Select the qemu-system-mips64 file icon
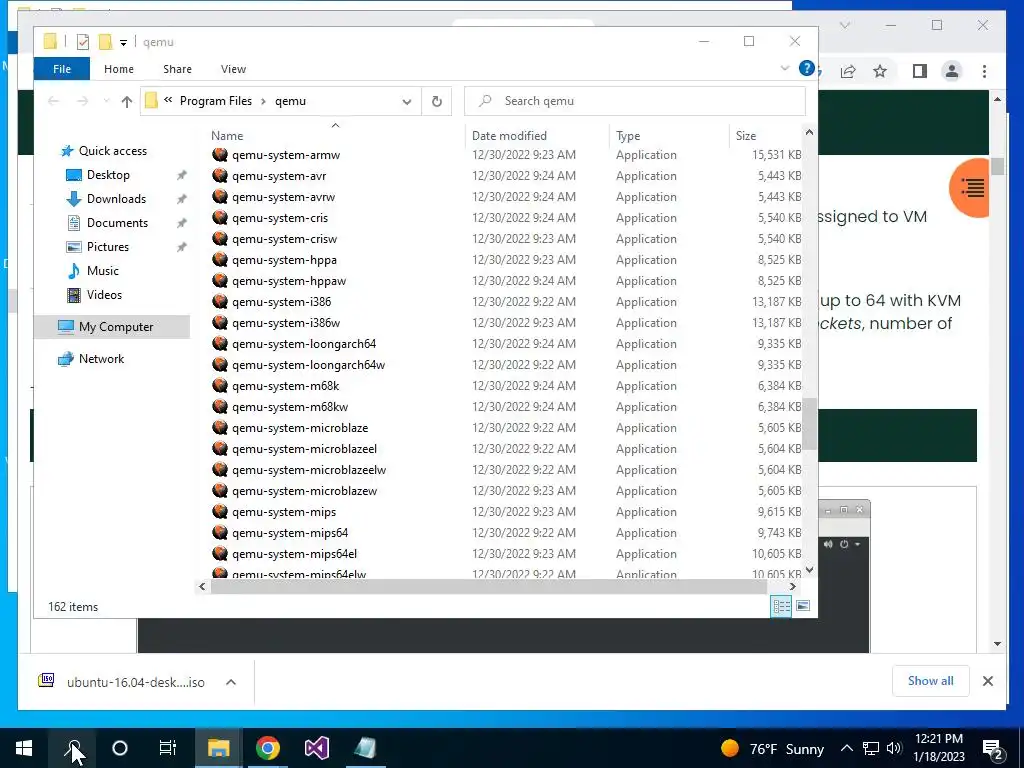Viewport: 1024px width, 768px height. (220, 533)
